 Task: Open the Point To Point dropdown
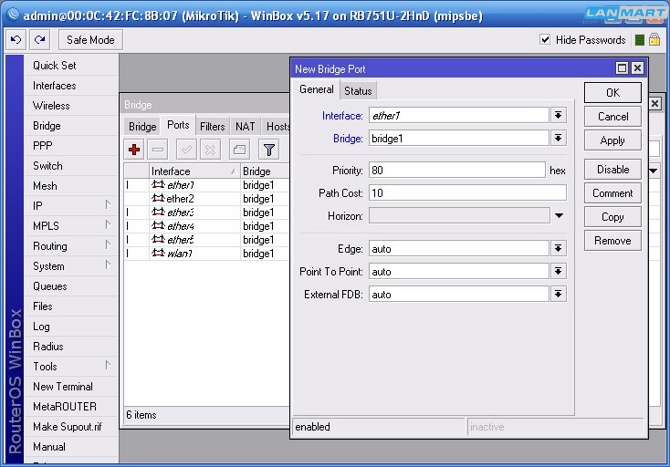click(x=558, y=271)
